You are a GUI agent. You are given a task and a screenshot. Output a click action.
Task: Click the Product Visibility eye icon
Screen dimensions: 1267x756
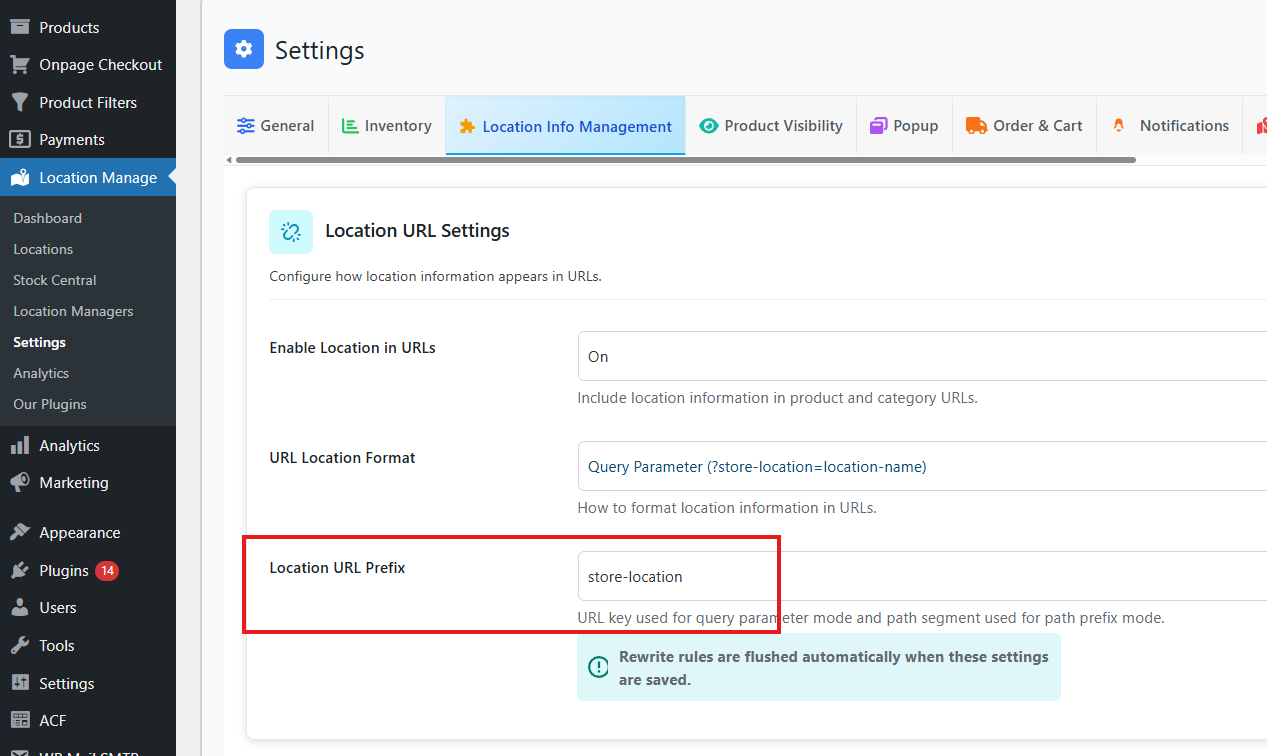pos(709,126)
